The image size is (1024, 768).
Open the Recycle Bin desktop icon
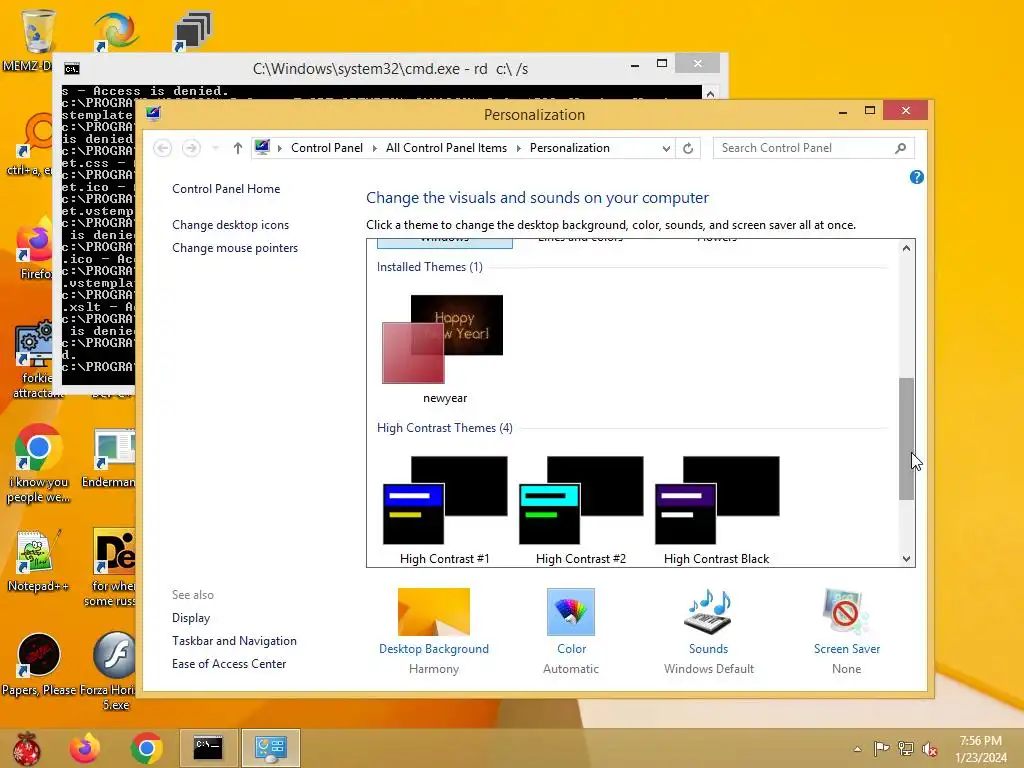(37, 31)
